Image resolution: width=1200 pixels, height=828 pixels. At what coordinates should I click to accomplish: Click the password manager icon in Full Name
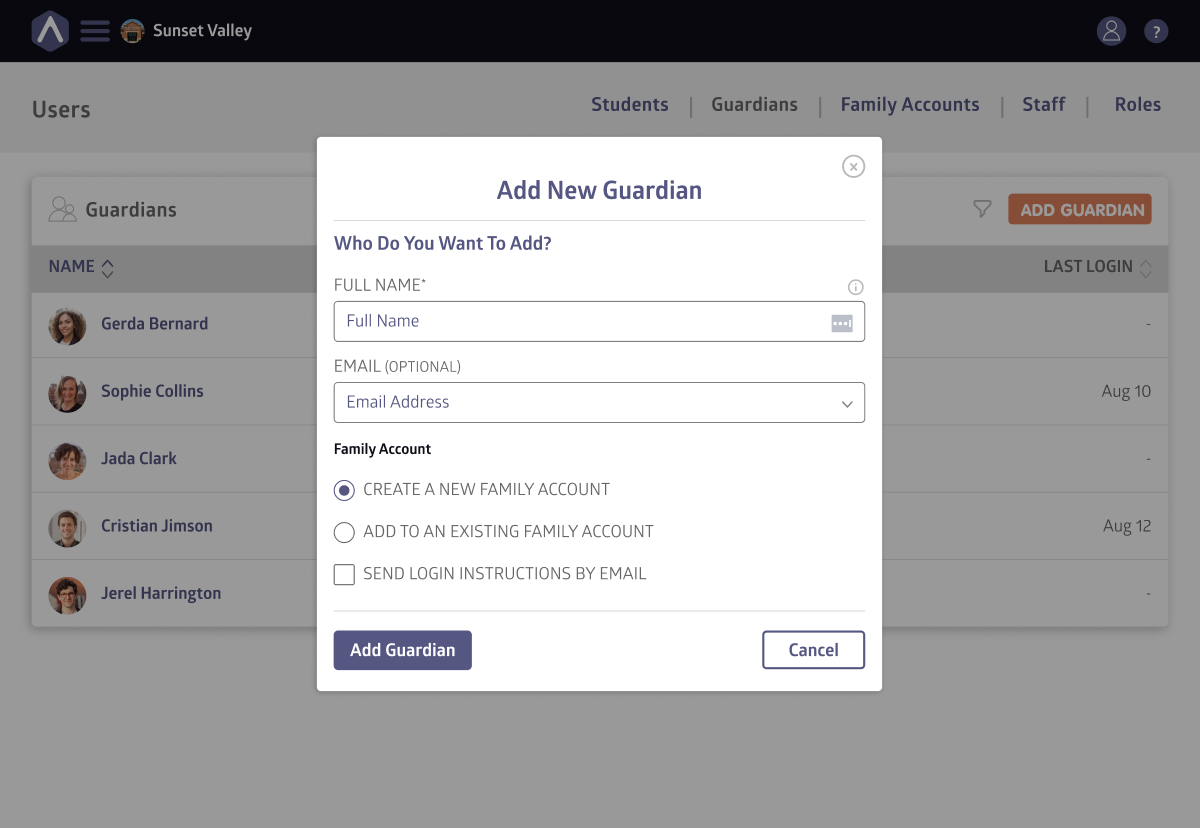[x=842, y=323]
